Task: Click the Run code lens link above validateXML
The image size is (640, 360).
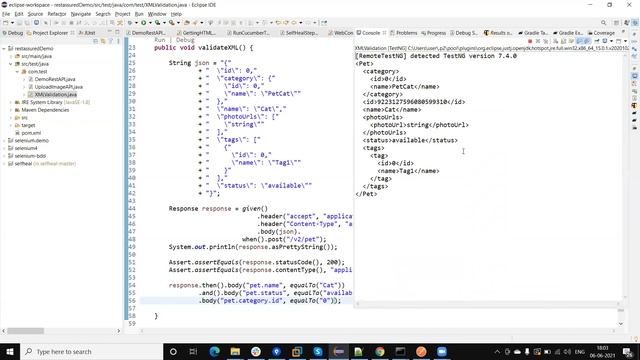Action: pos(160,40)
